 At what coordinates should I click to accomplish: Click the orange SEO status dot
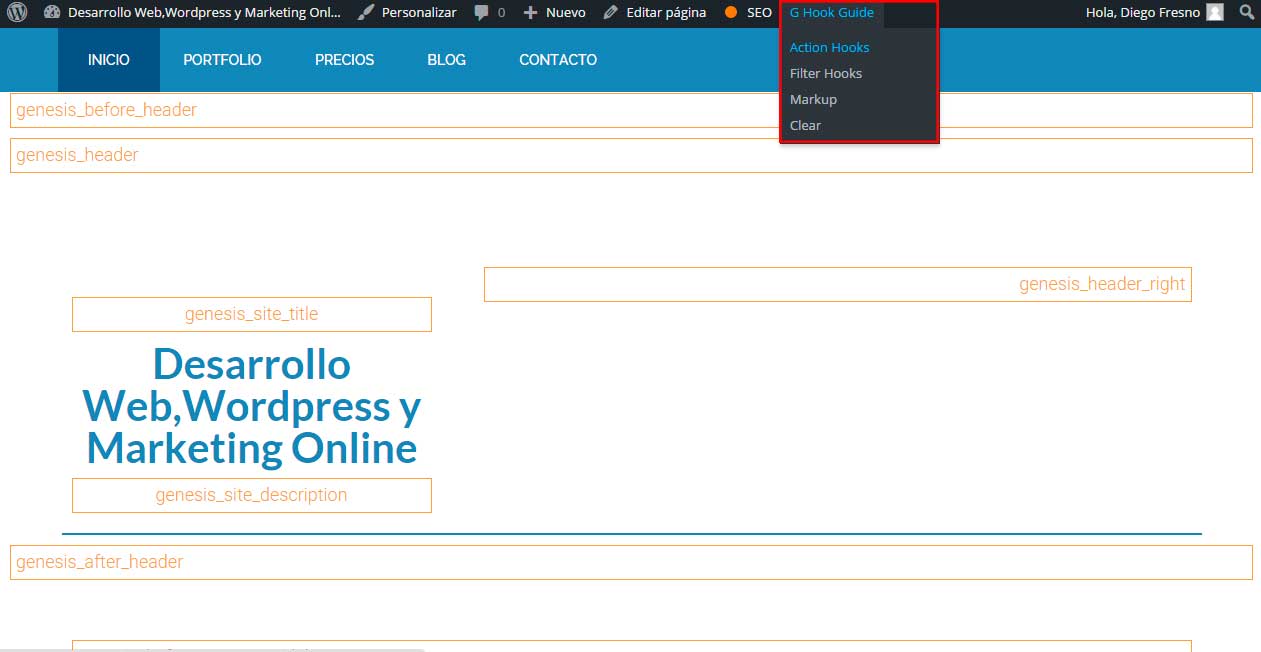731,13
